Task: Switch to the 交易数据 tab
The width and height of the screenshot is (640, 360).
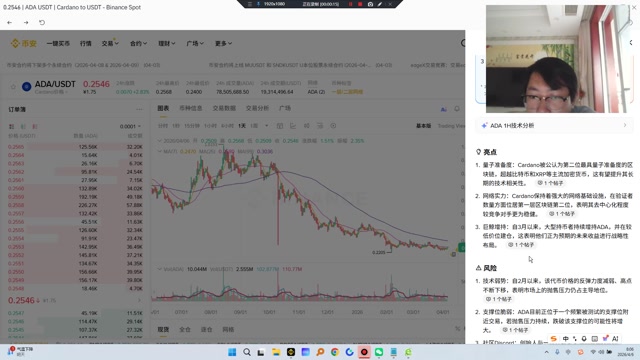Action: click(224, 108)
